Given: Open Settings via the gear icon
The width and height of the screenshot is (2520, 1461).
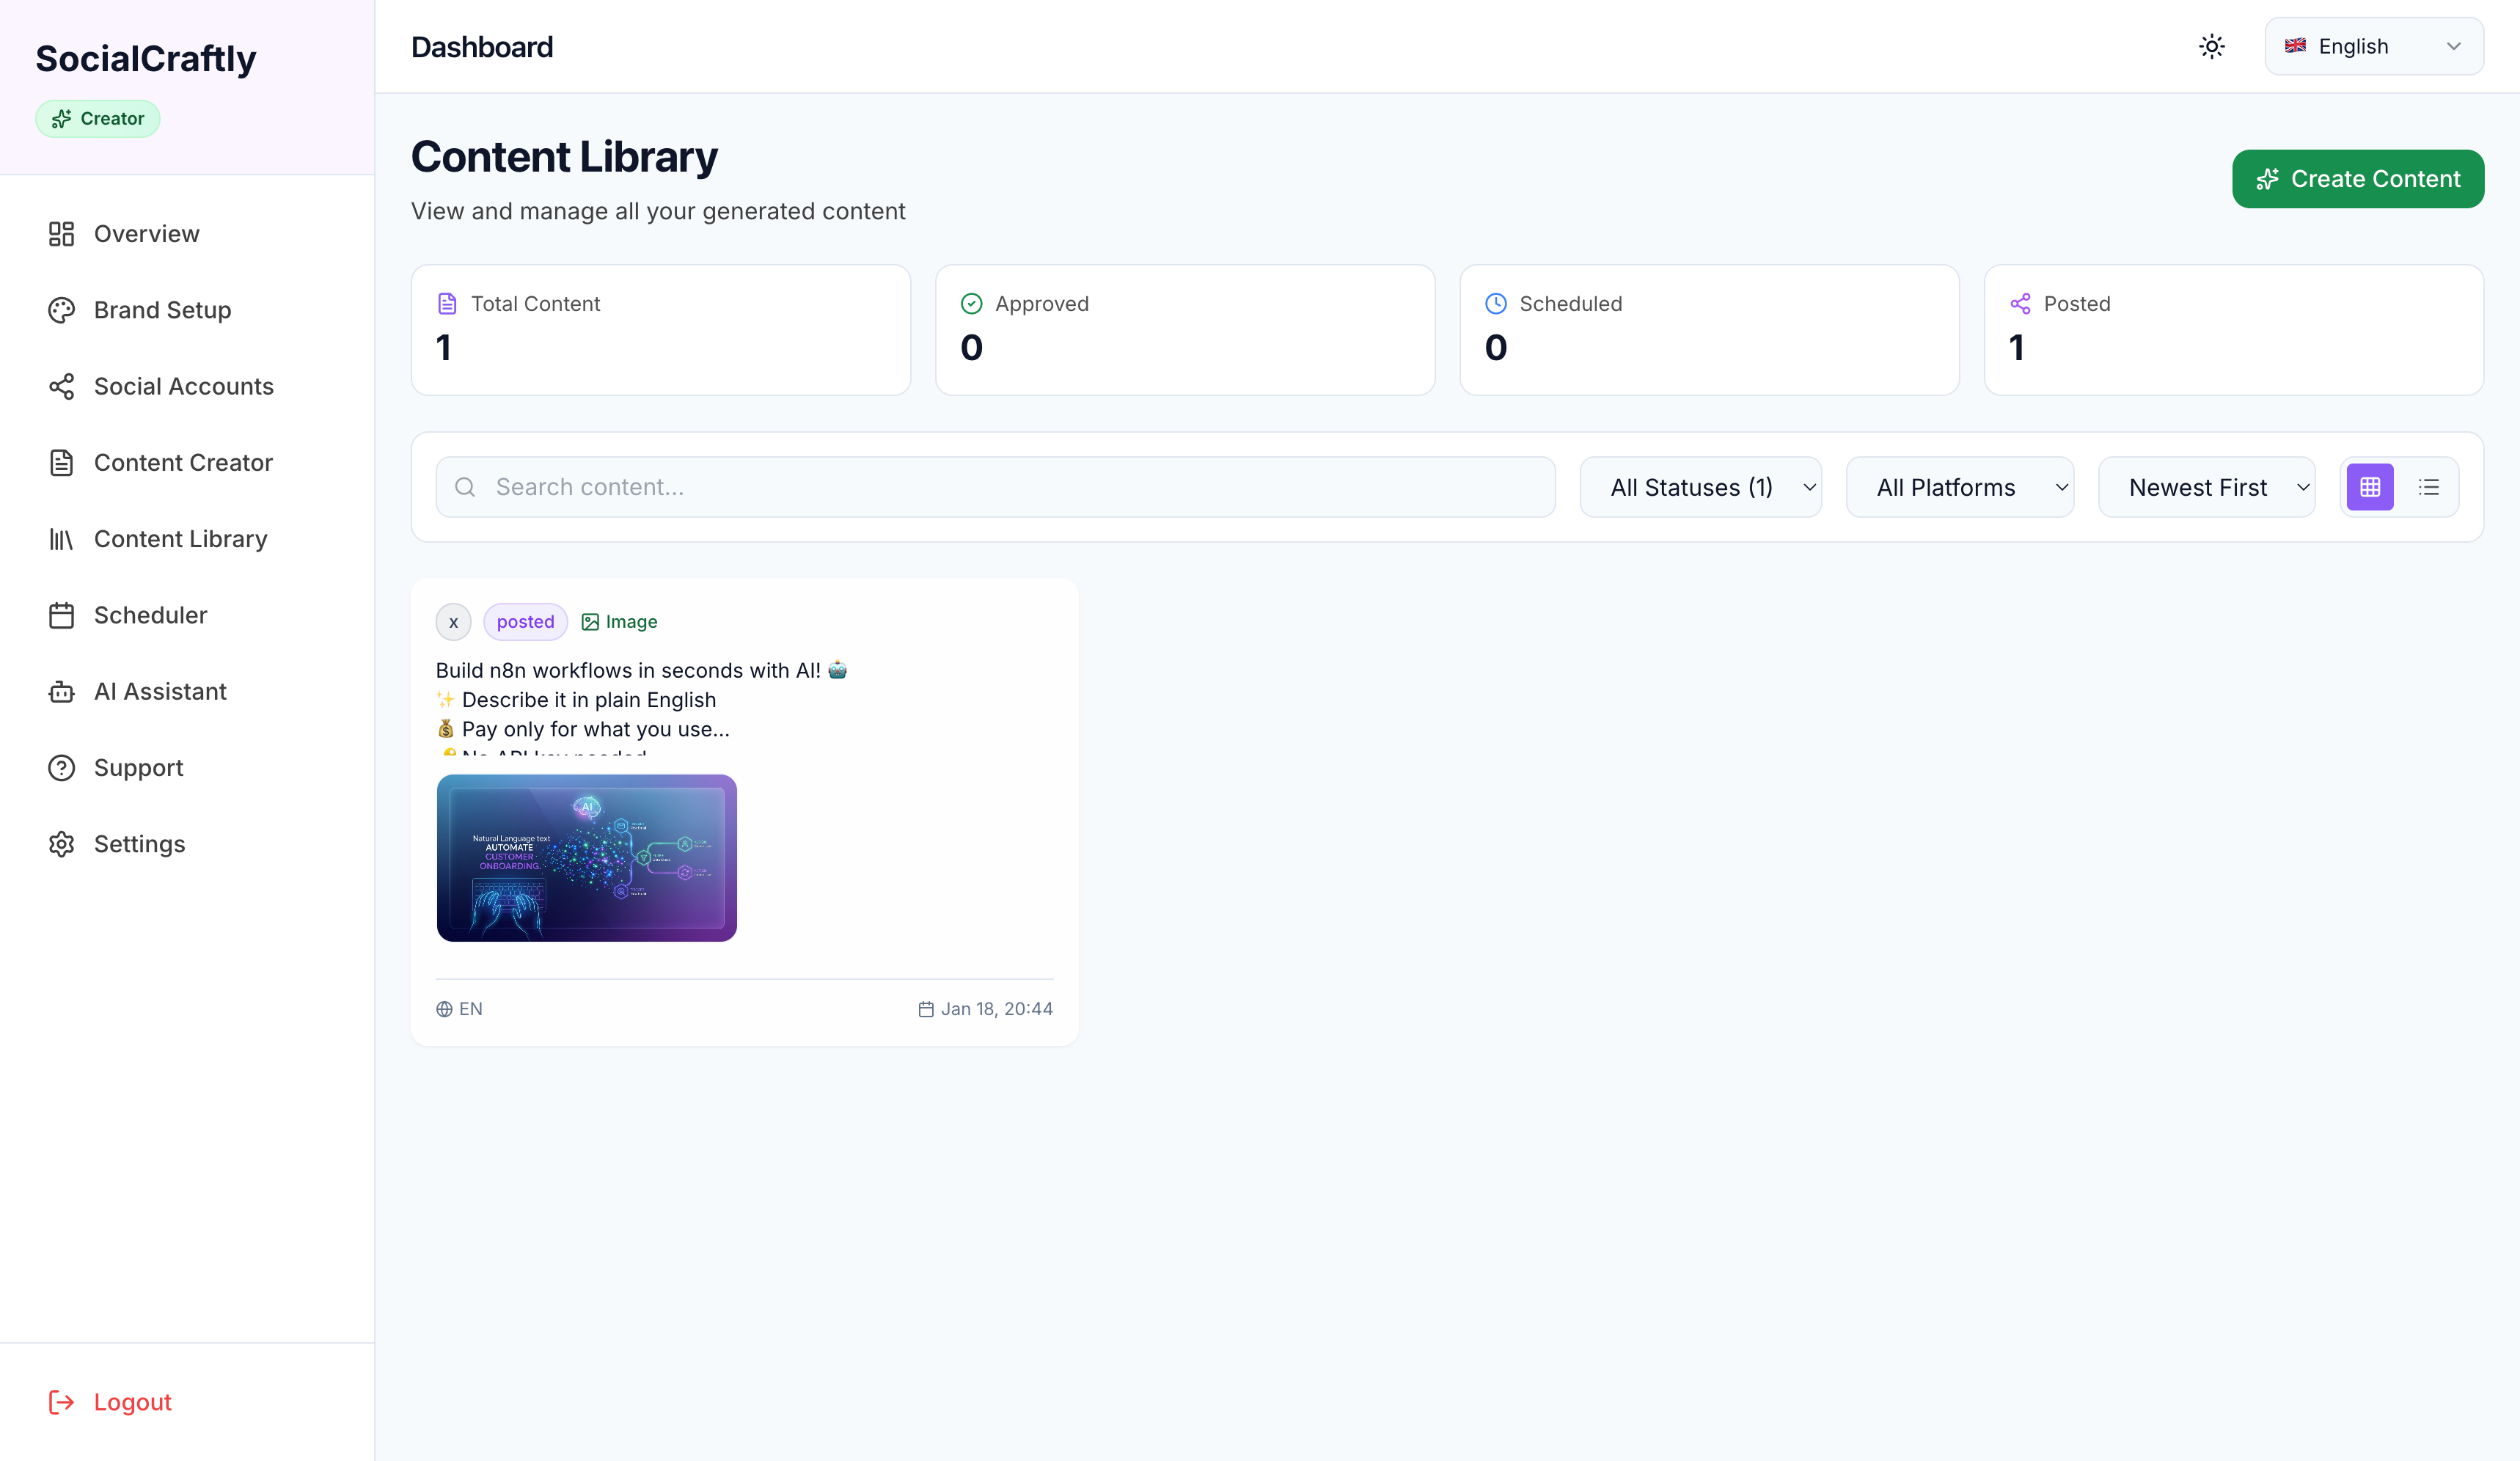Looking at the screenshot, I should [61, 844].
